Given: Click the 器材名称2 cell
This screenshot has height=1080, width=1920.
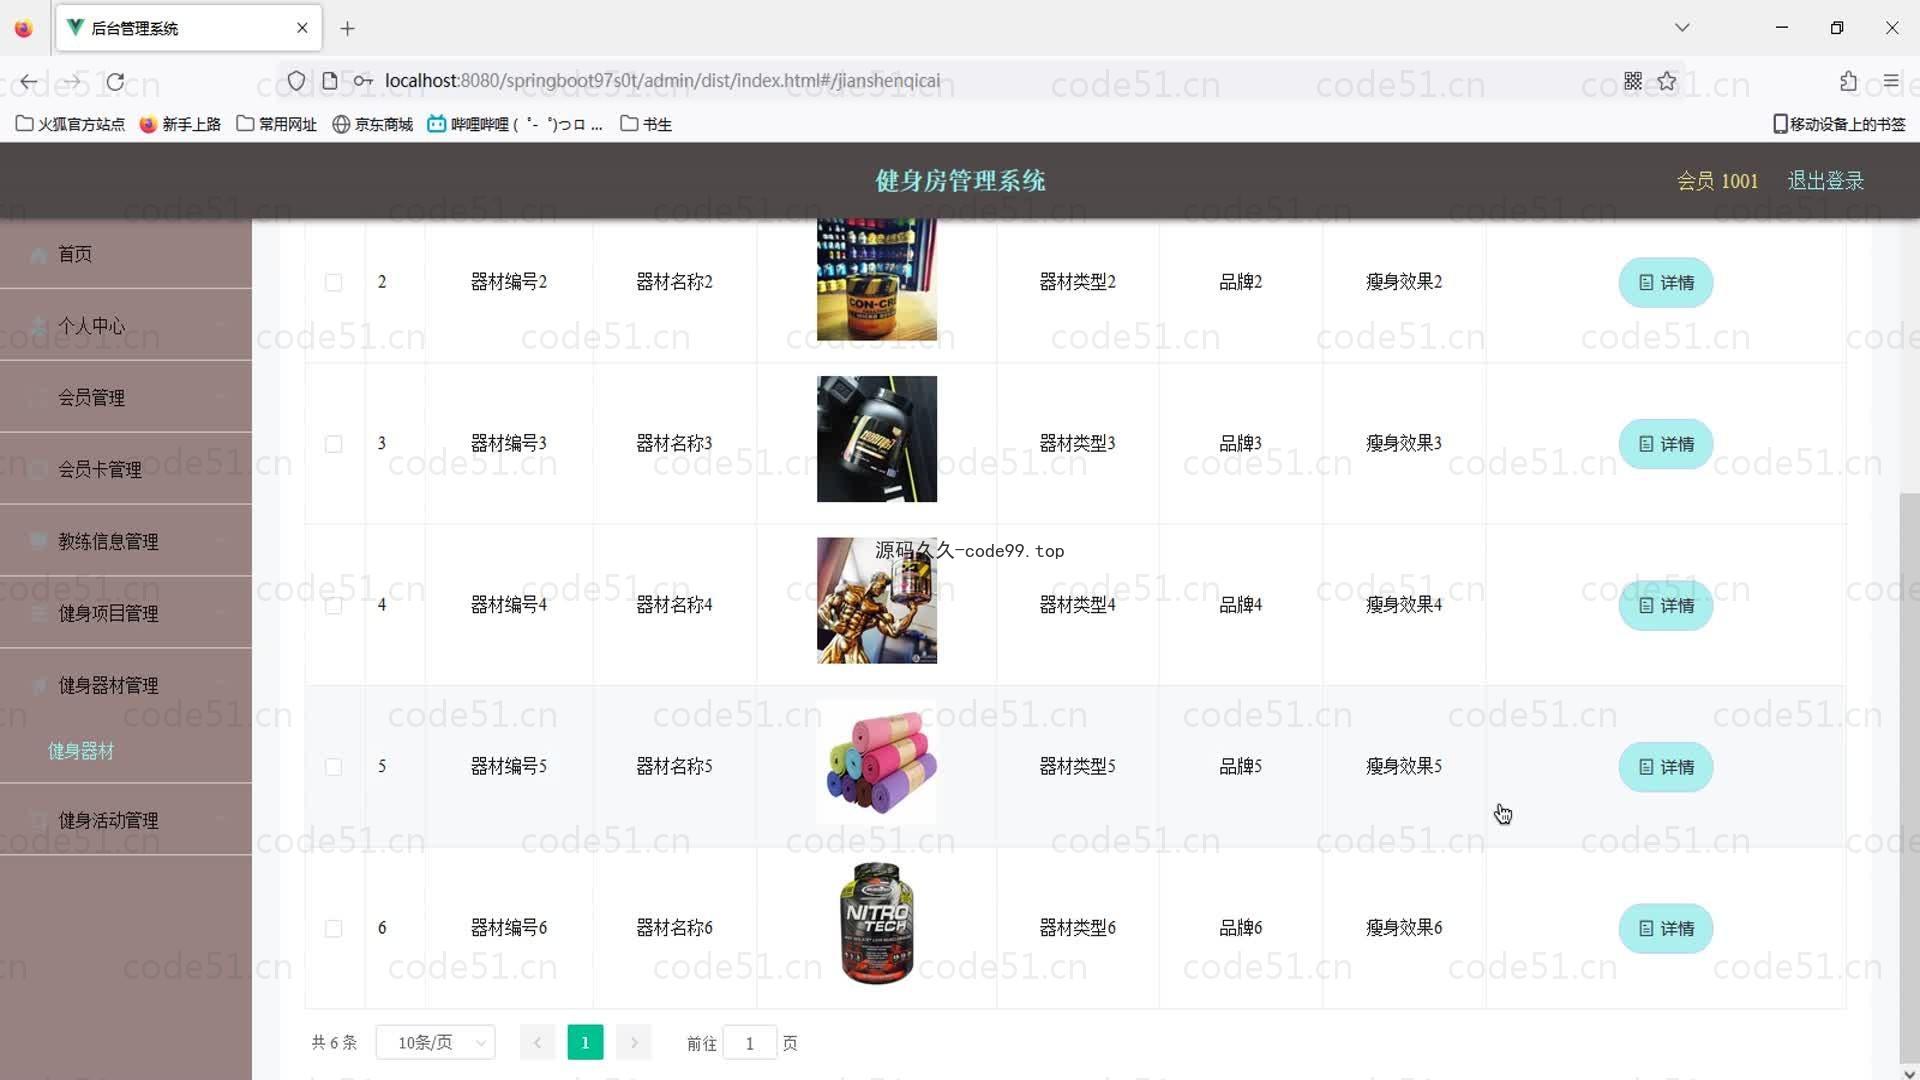Looking at the screenshot, I should tap(675, 282).
